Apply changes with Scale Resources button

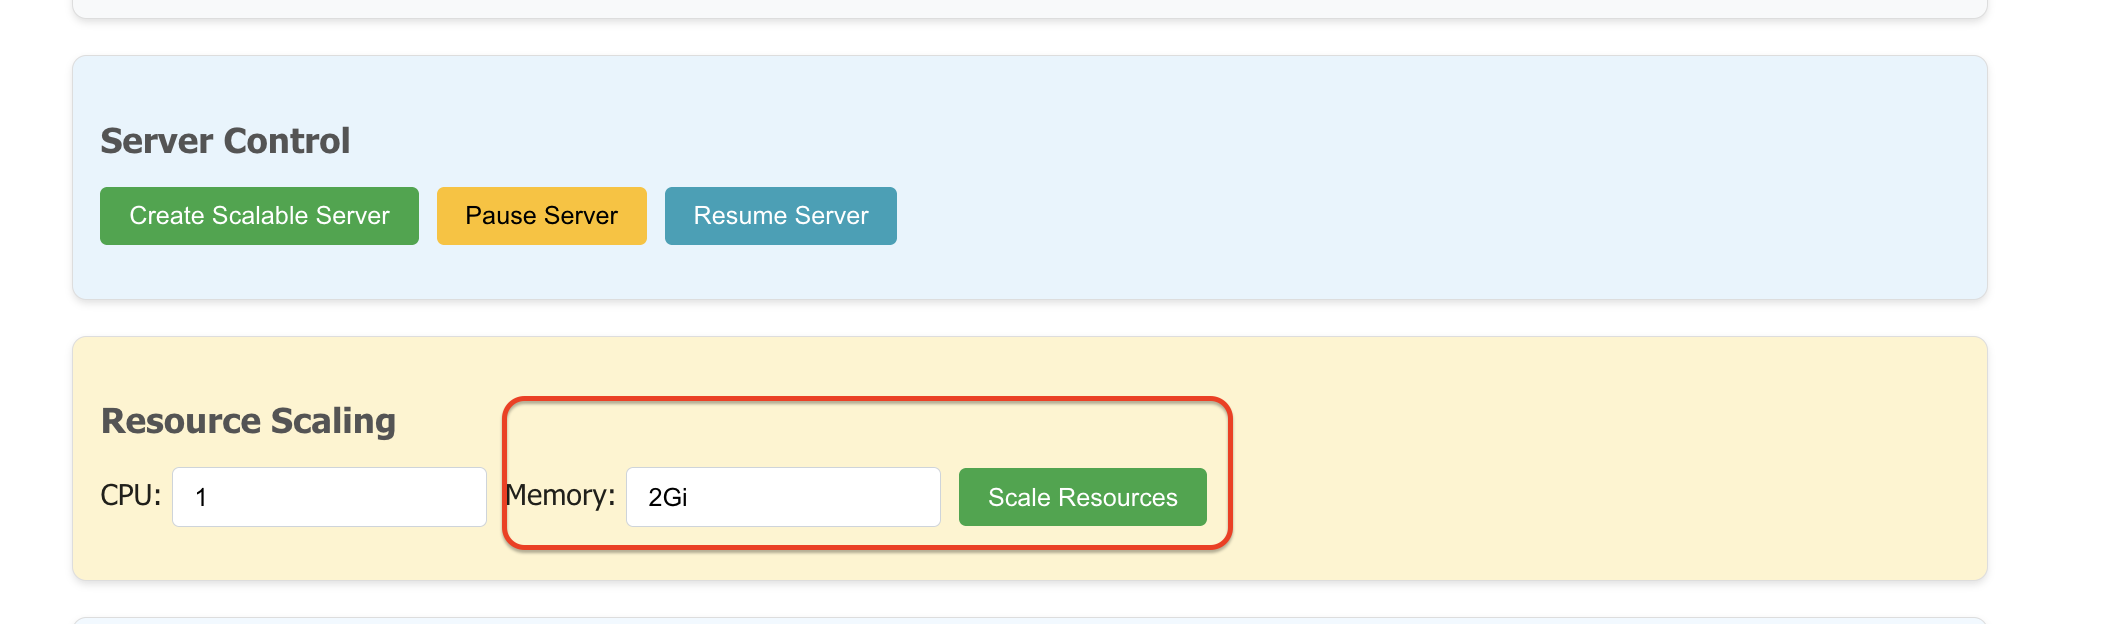click(x=1082, y=497)
